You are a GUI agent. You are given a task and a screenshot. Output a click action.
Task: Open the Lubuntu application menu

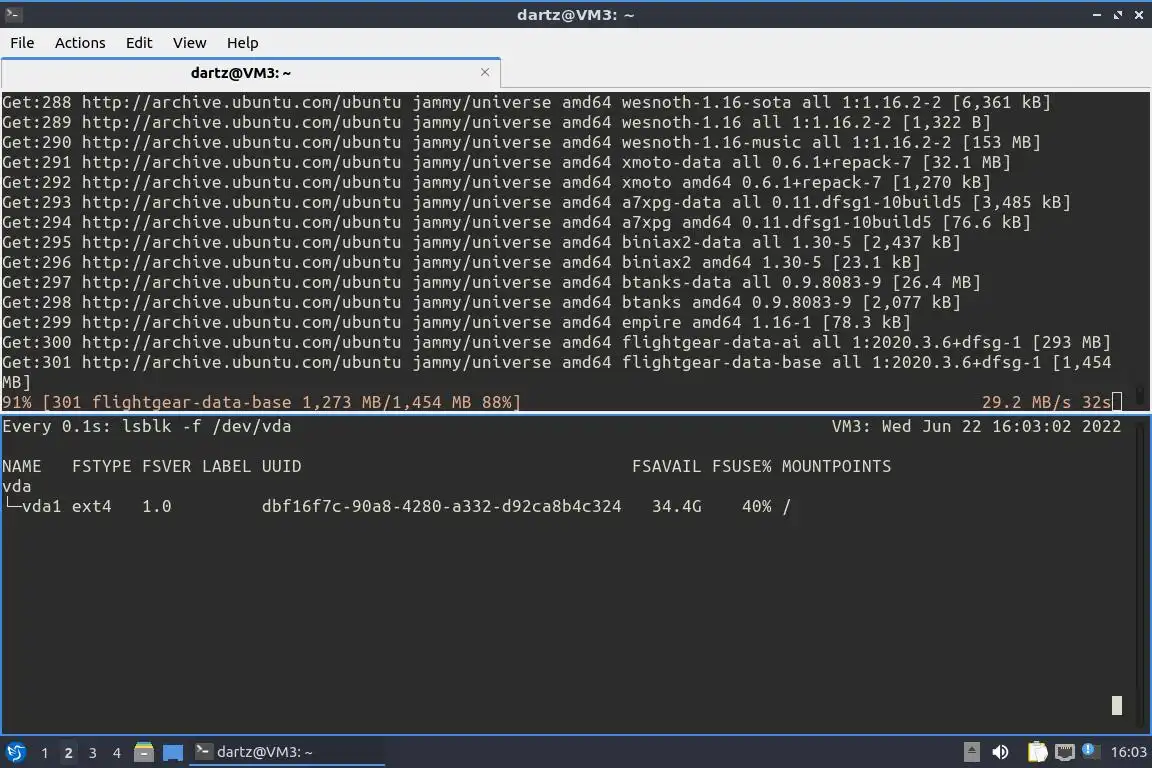coord(15,752)
